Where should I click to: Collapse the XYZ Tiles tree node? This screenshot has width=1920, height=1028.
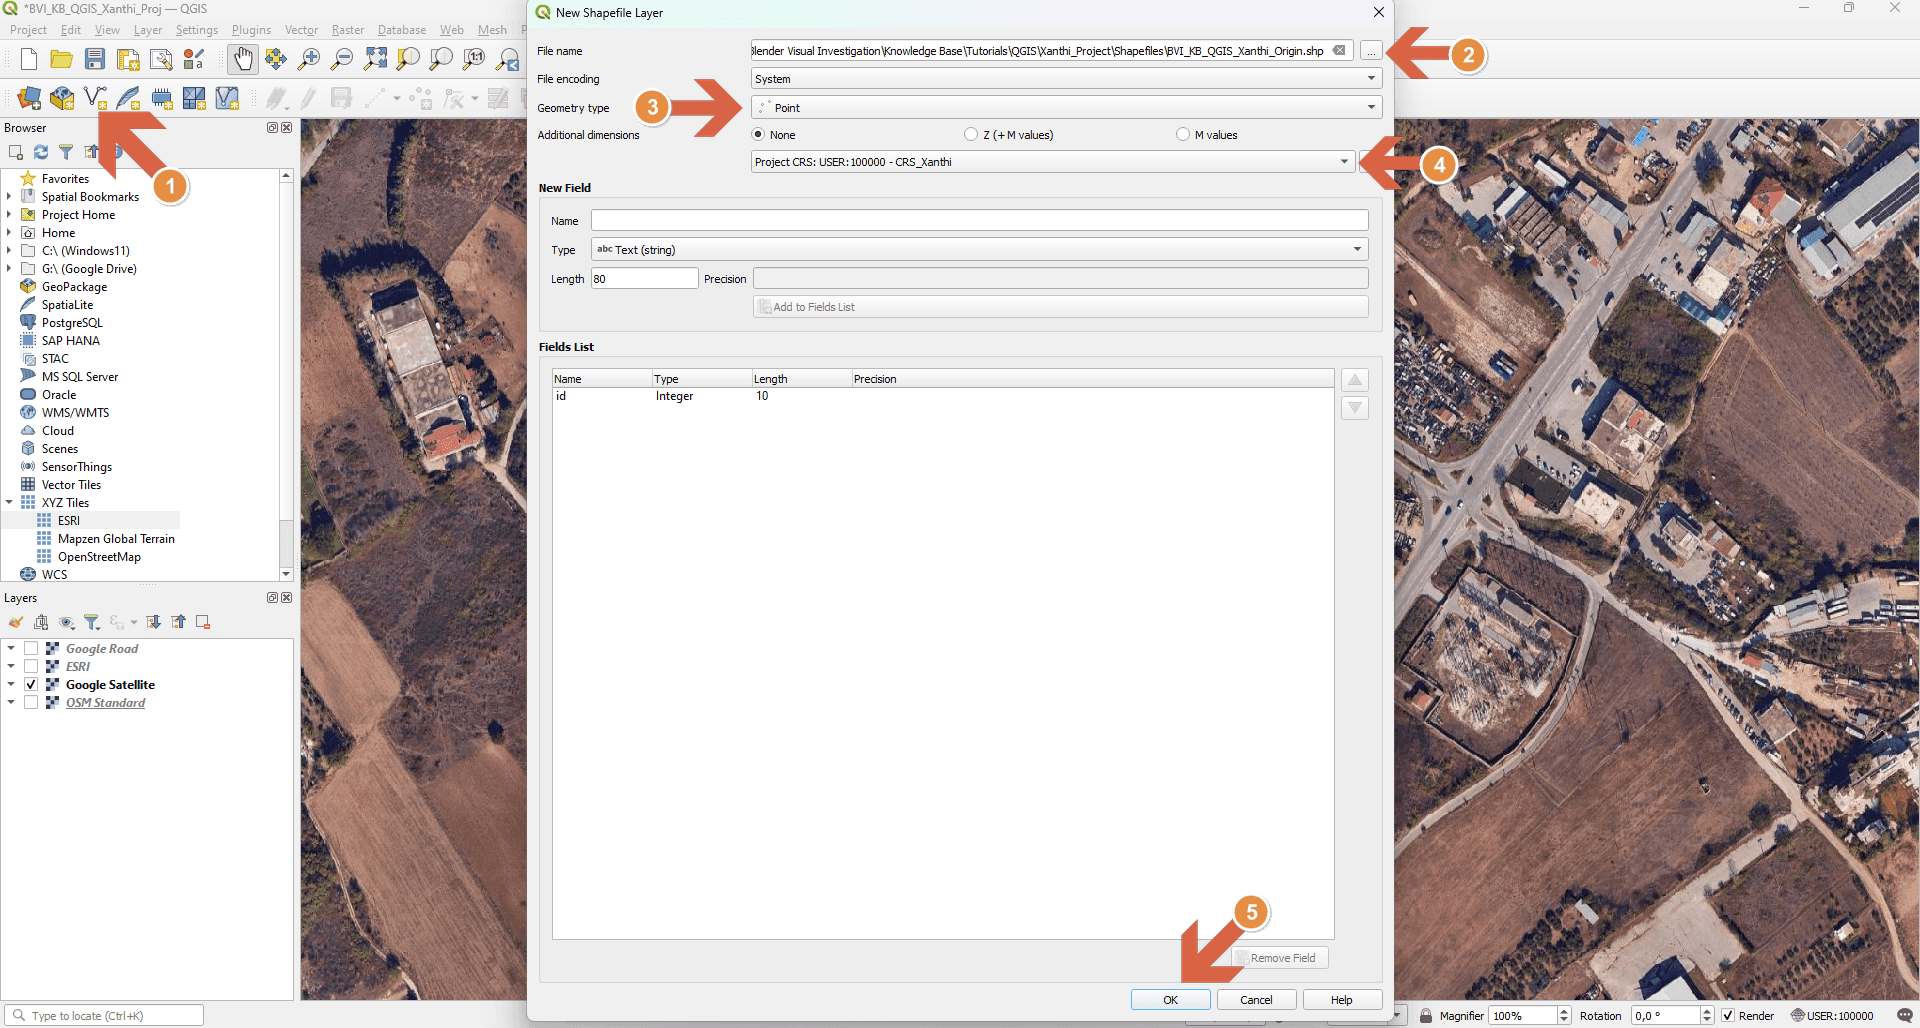(9, 503)
